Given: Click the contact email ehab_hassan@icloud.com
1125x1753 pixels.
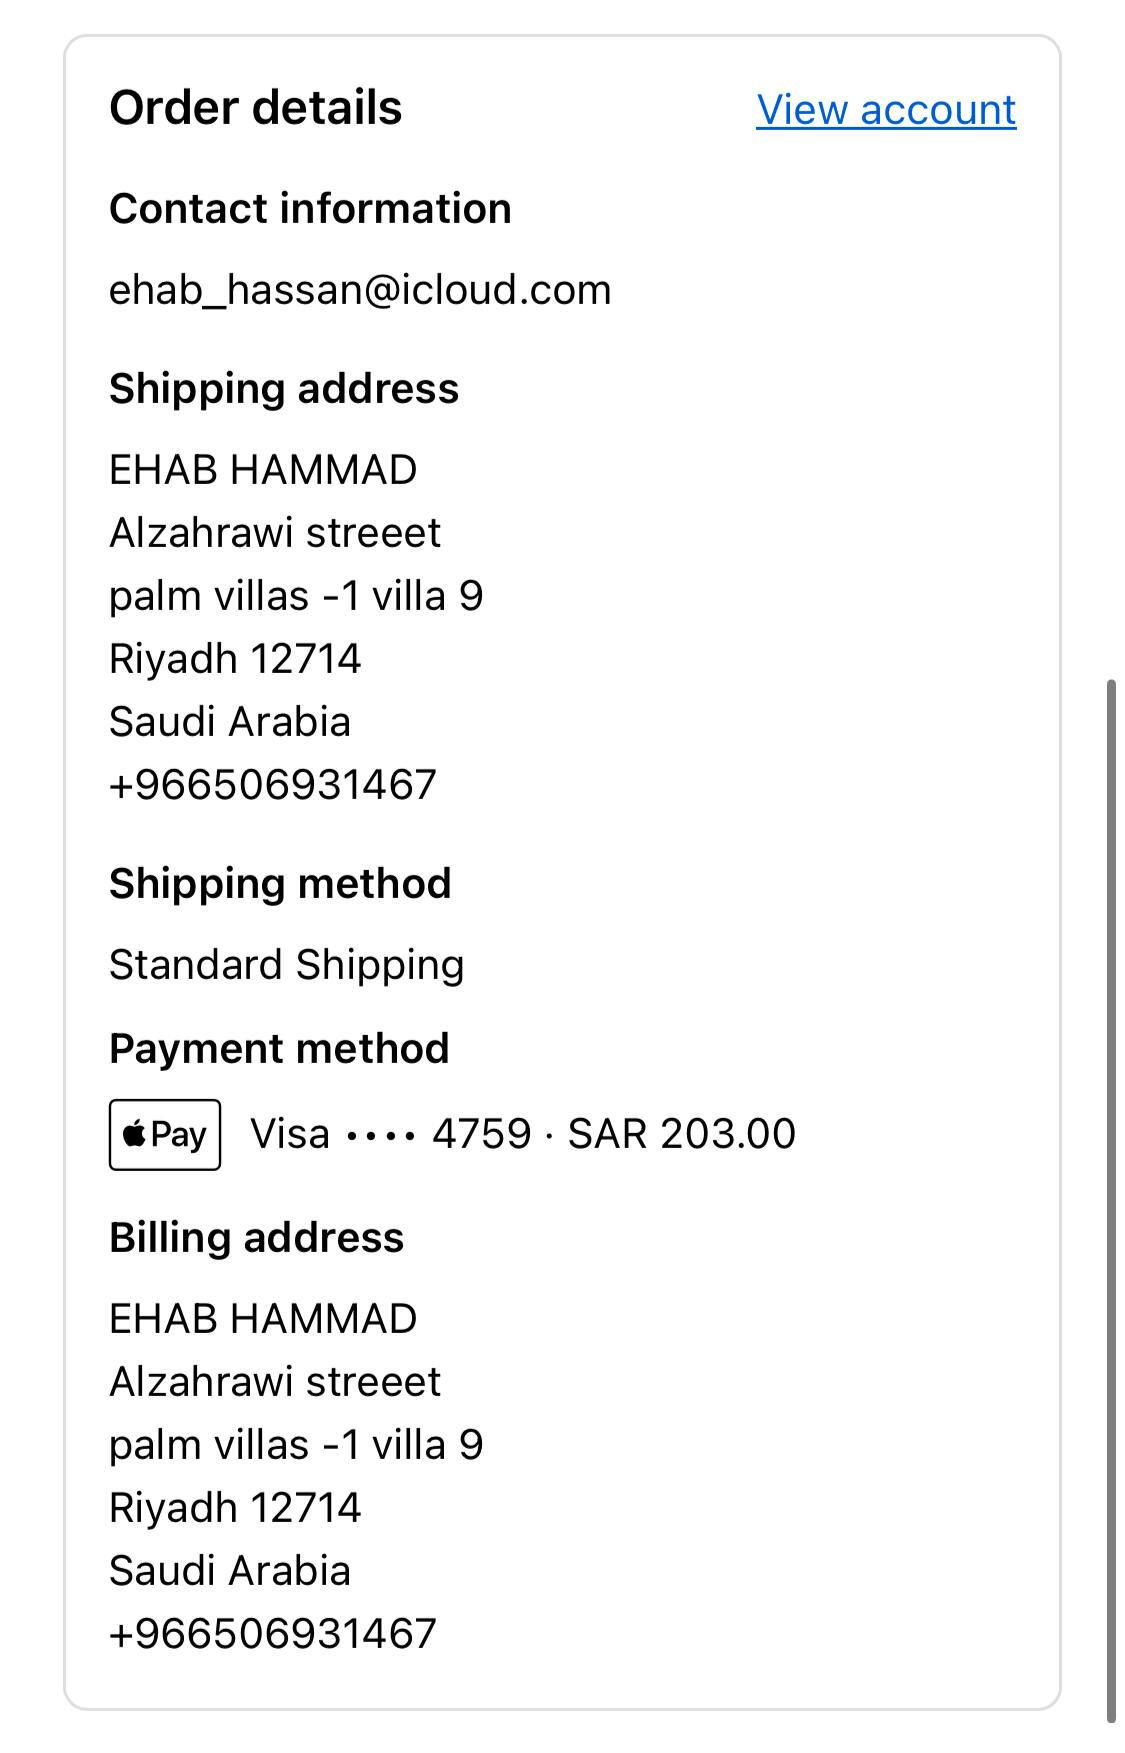Looking at the screenshot, I should (360, 290).
